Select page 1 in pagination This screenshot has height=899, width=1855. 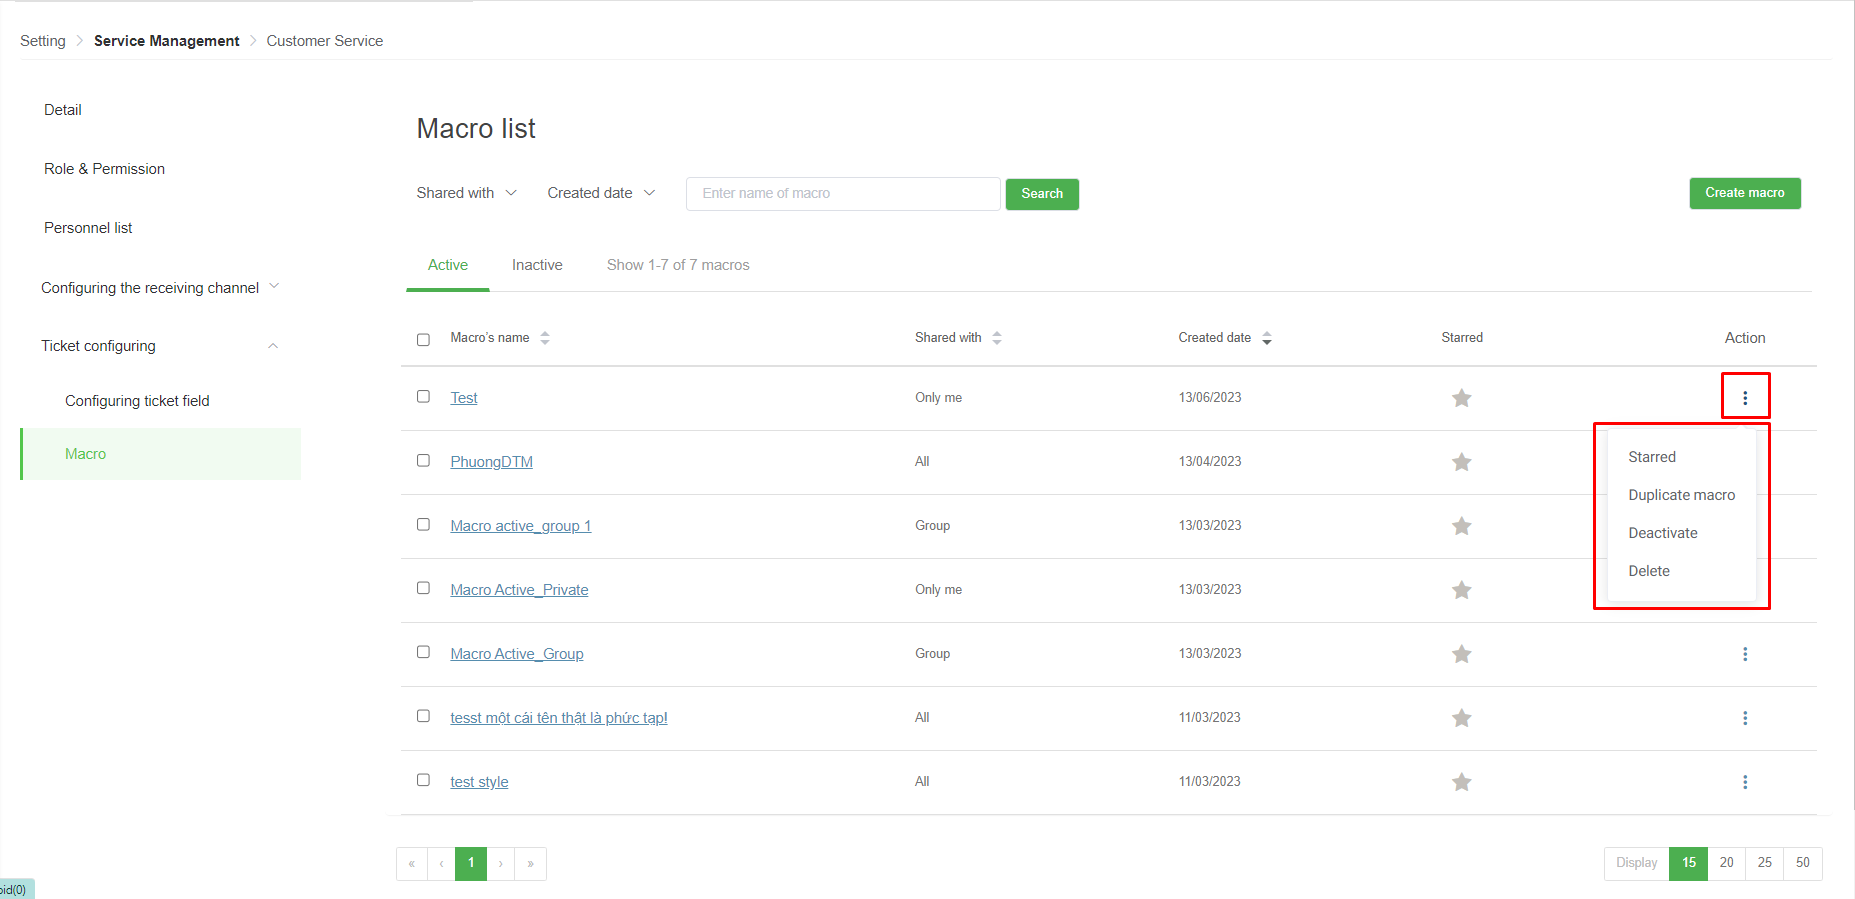(x=471, y=864)
